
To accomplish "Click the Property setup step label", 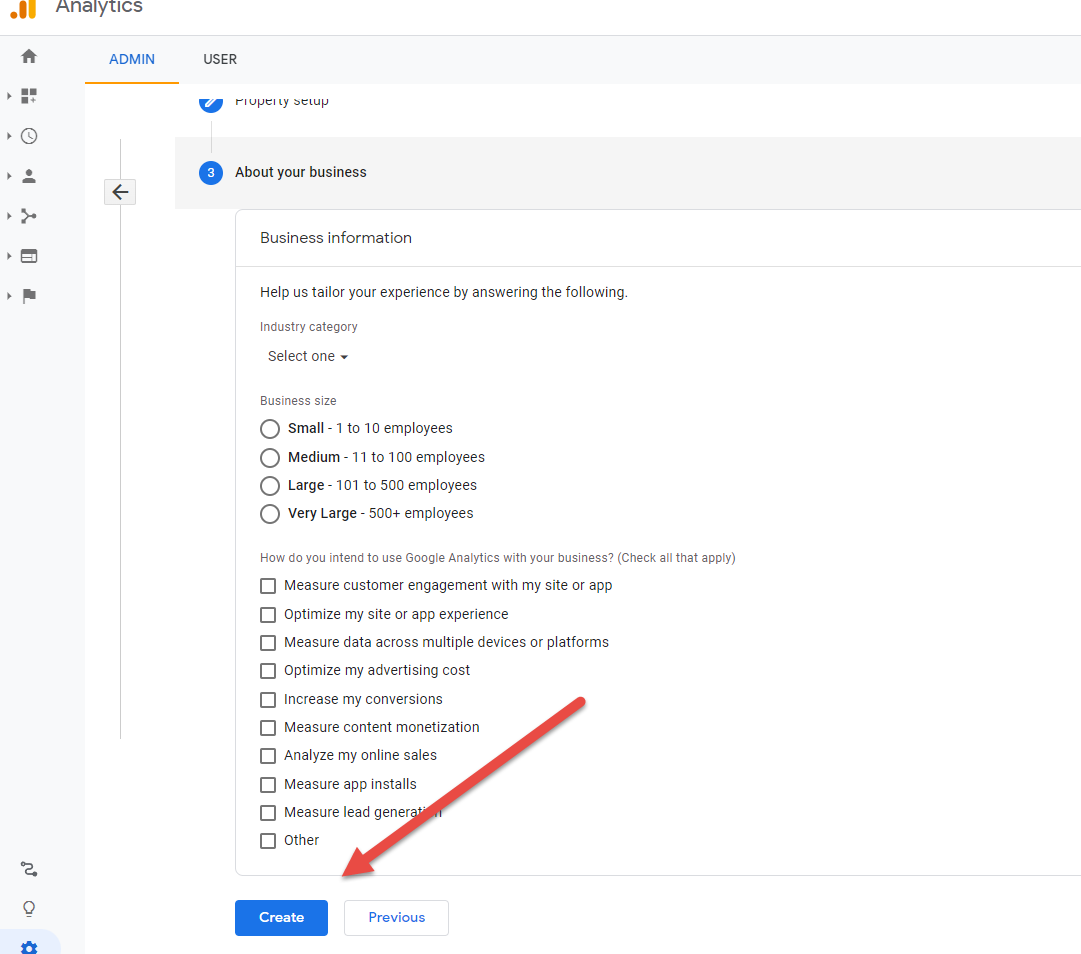I will [x=282, y=101].
